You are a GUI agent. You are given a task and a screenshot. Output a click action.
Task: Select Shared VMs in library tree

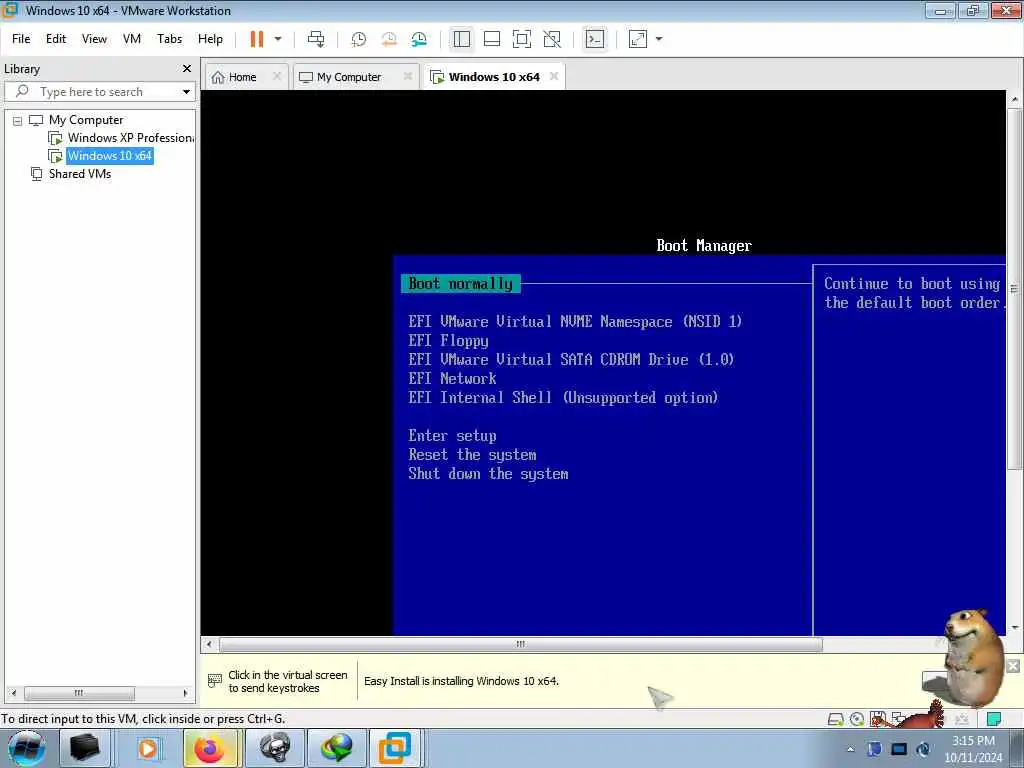click(x=80, y=174)
